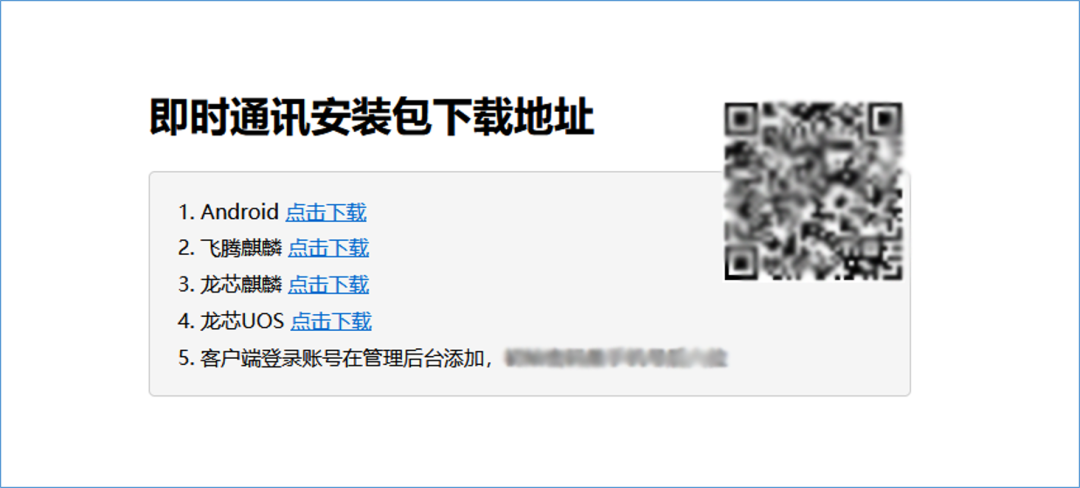
Task: Click the QR code's top-left finder square
Action: point(739,118)
